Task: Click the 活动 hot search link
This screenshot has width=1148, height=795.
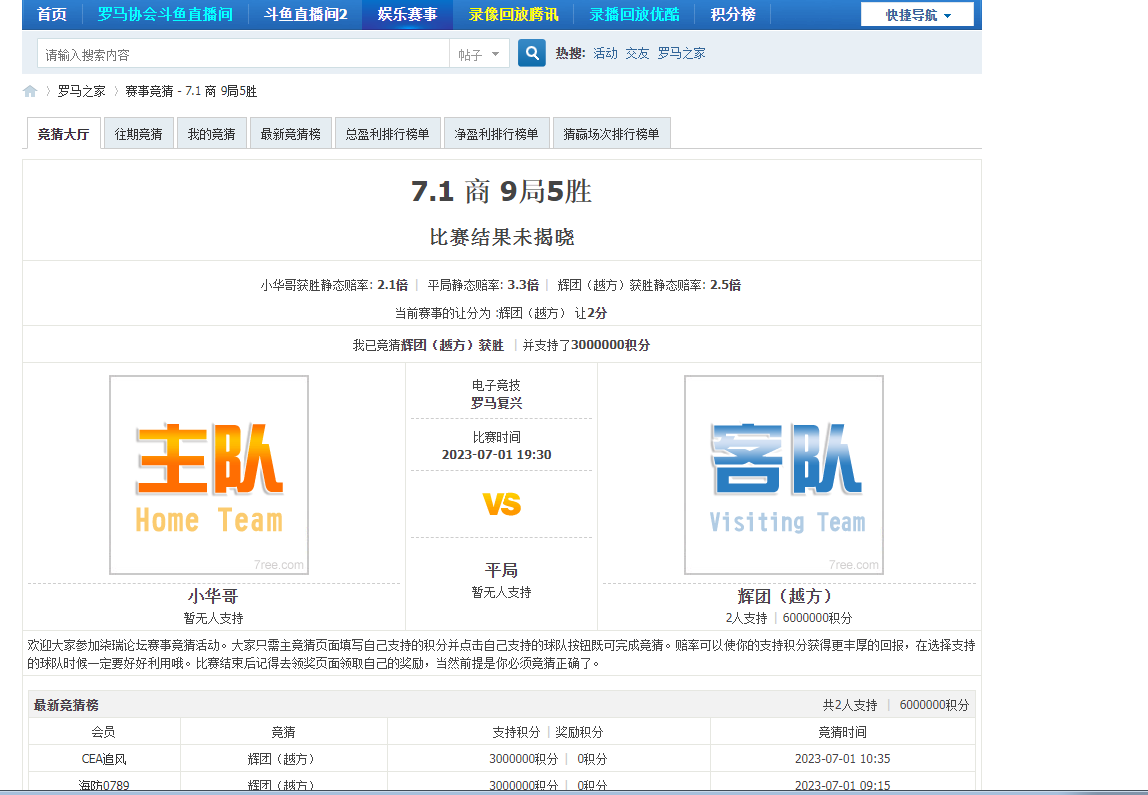Action: tap(605, 53)
